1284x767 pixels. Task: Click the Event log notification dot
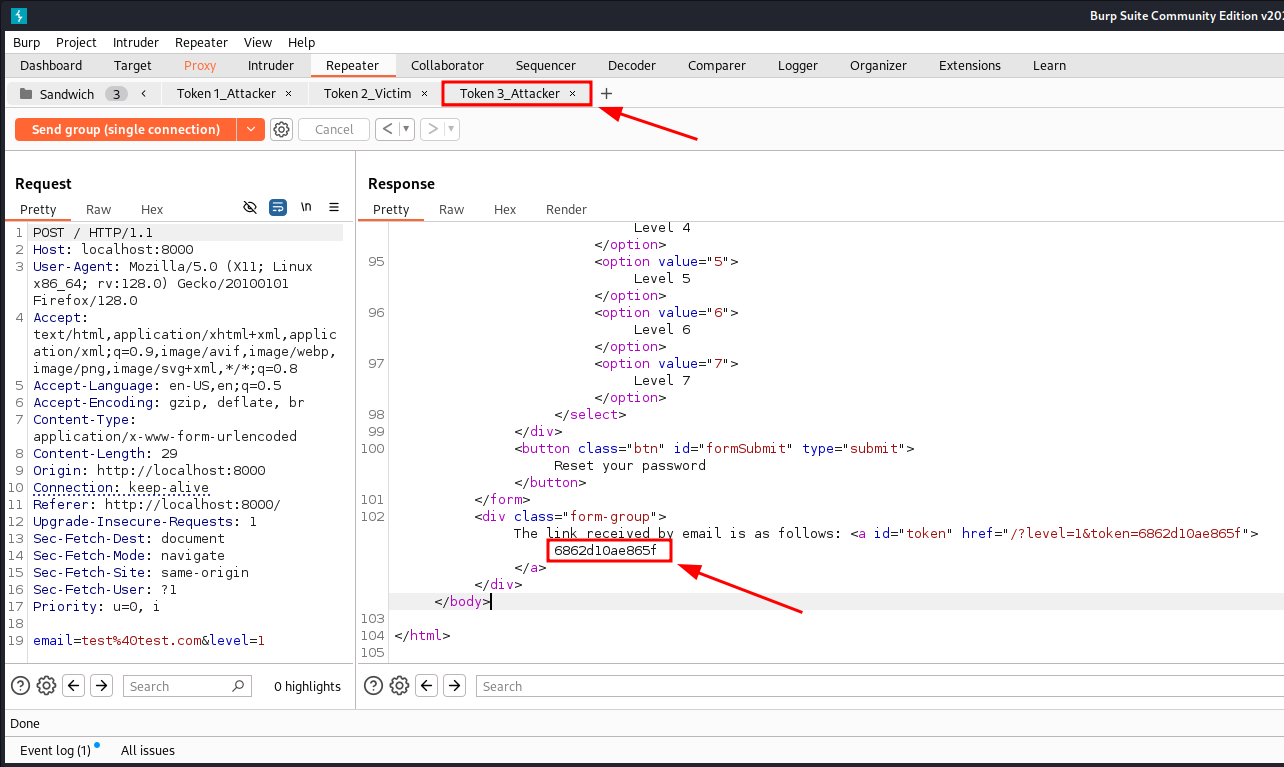(97, 745)
